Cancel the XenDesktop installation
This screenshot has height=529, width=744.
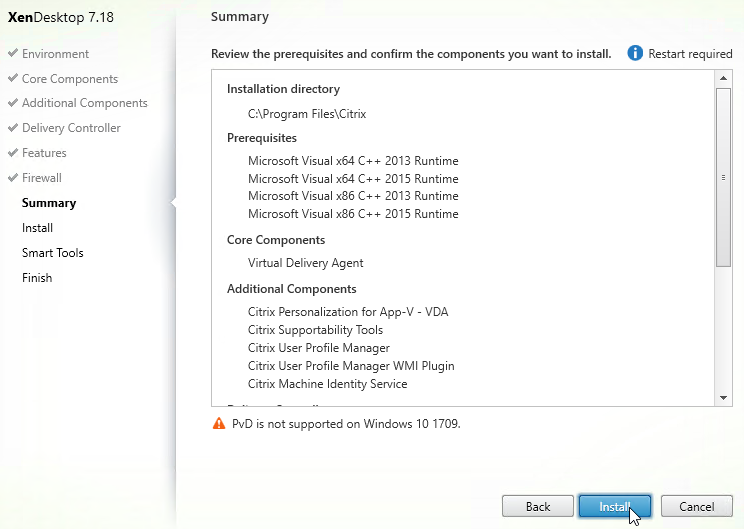pyautogui.click(x=697, y=506)
